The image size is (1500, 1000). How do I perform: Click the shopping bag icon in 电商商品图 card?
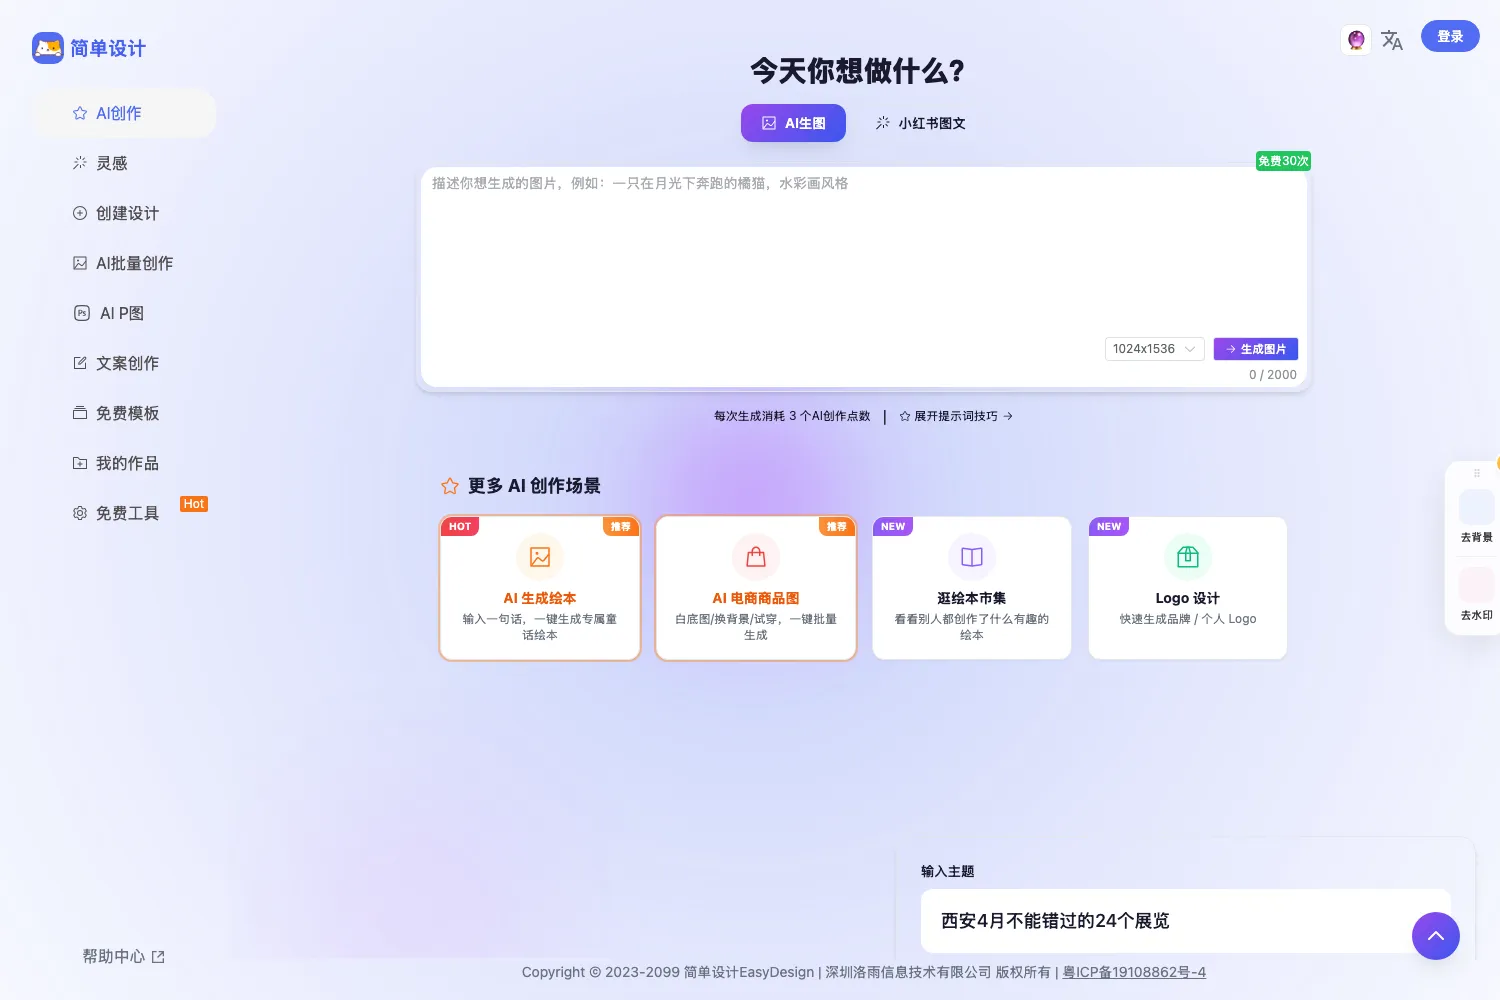click(756, 557)
